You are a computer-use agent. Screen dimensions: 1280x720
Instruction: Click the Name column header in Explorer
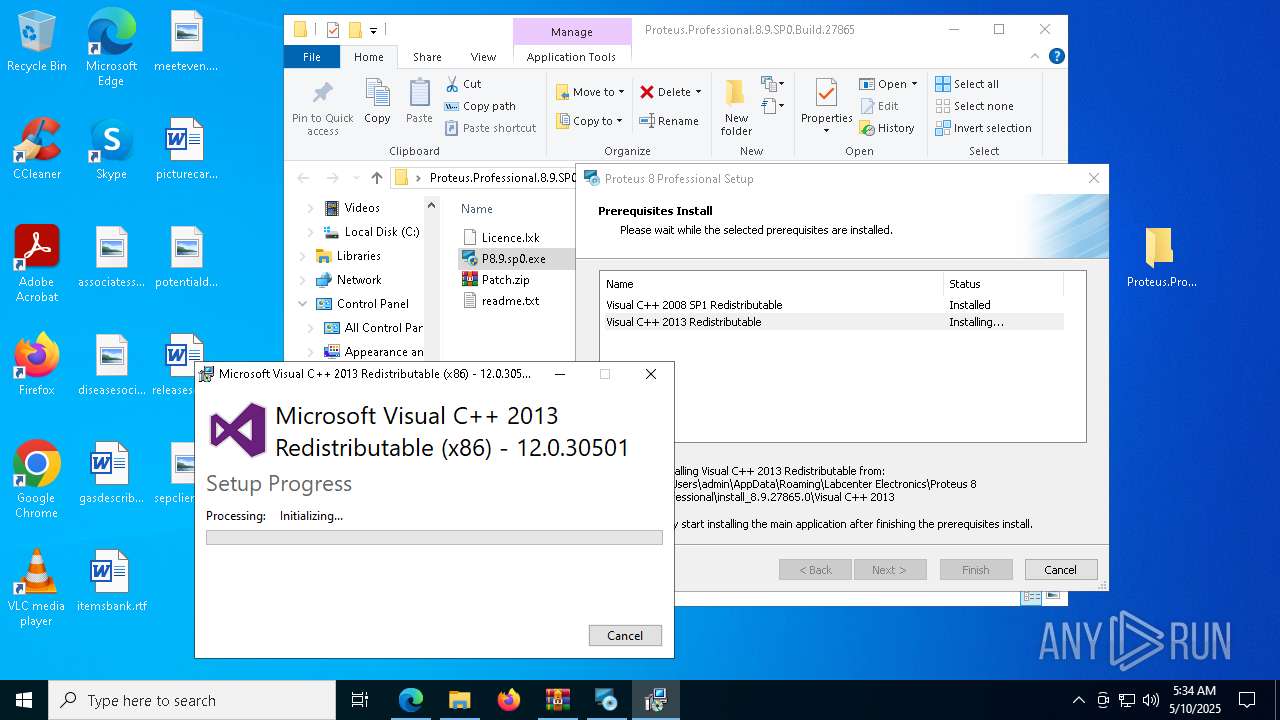[477, 209]
